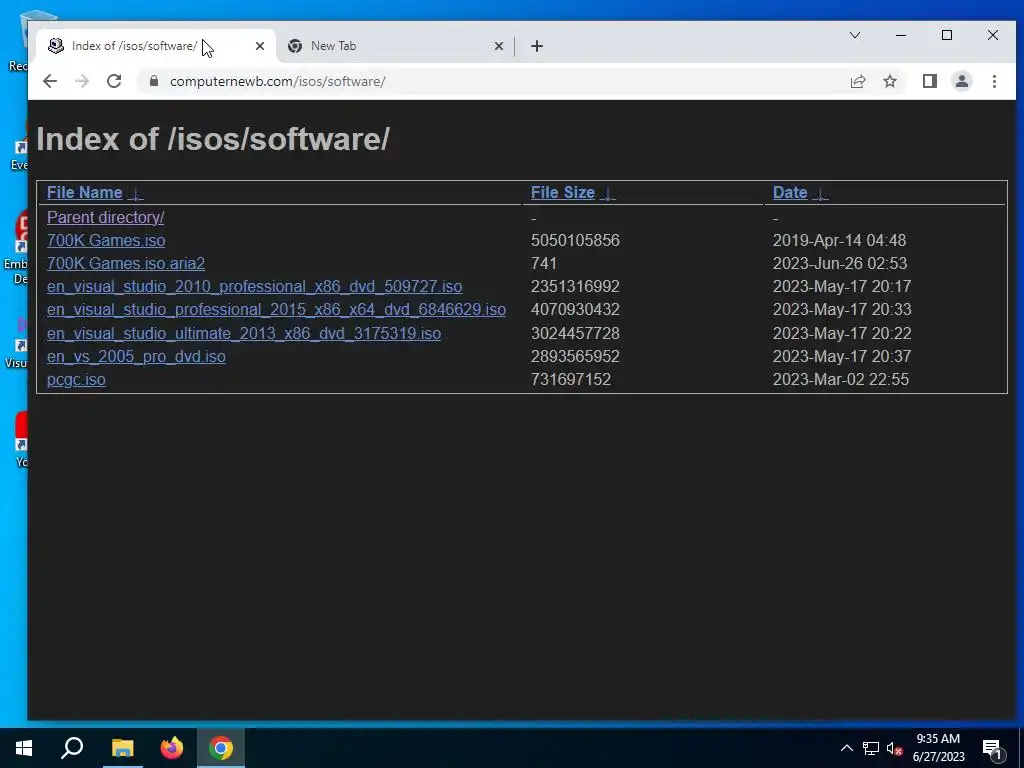Open the Windows Start menu
1024x768 pixels.
[24, 748]
